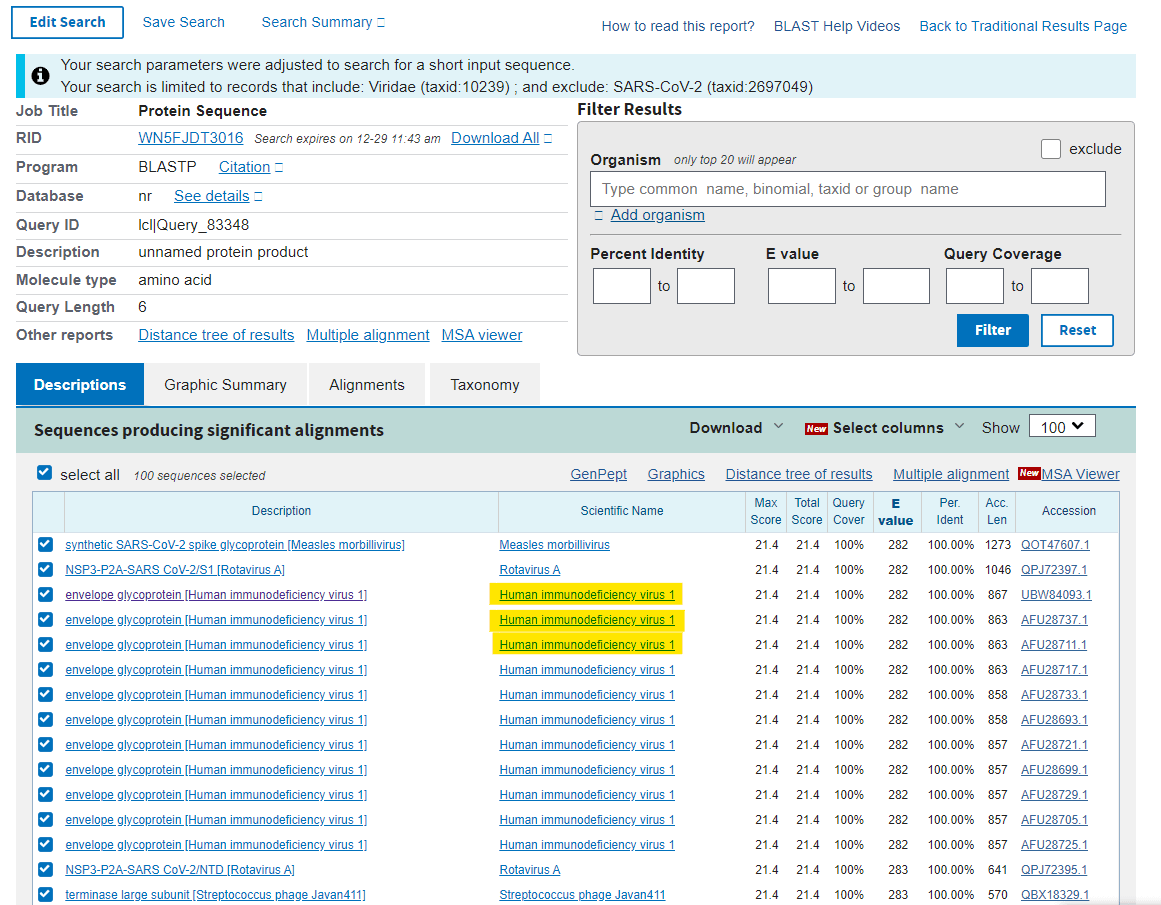Screen dimensions: 1161x905
Task: Click the external-link icon after Download All
Action: point(548,138)
